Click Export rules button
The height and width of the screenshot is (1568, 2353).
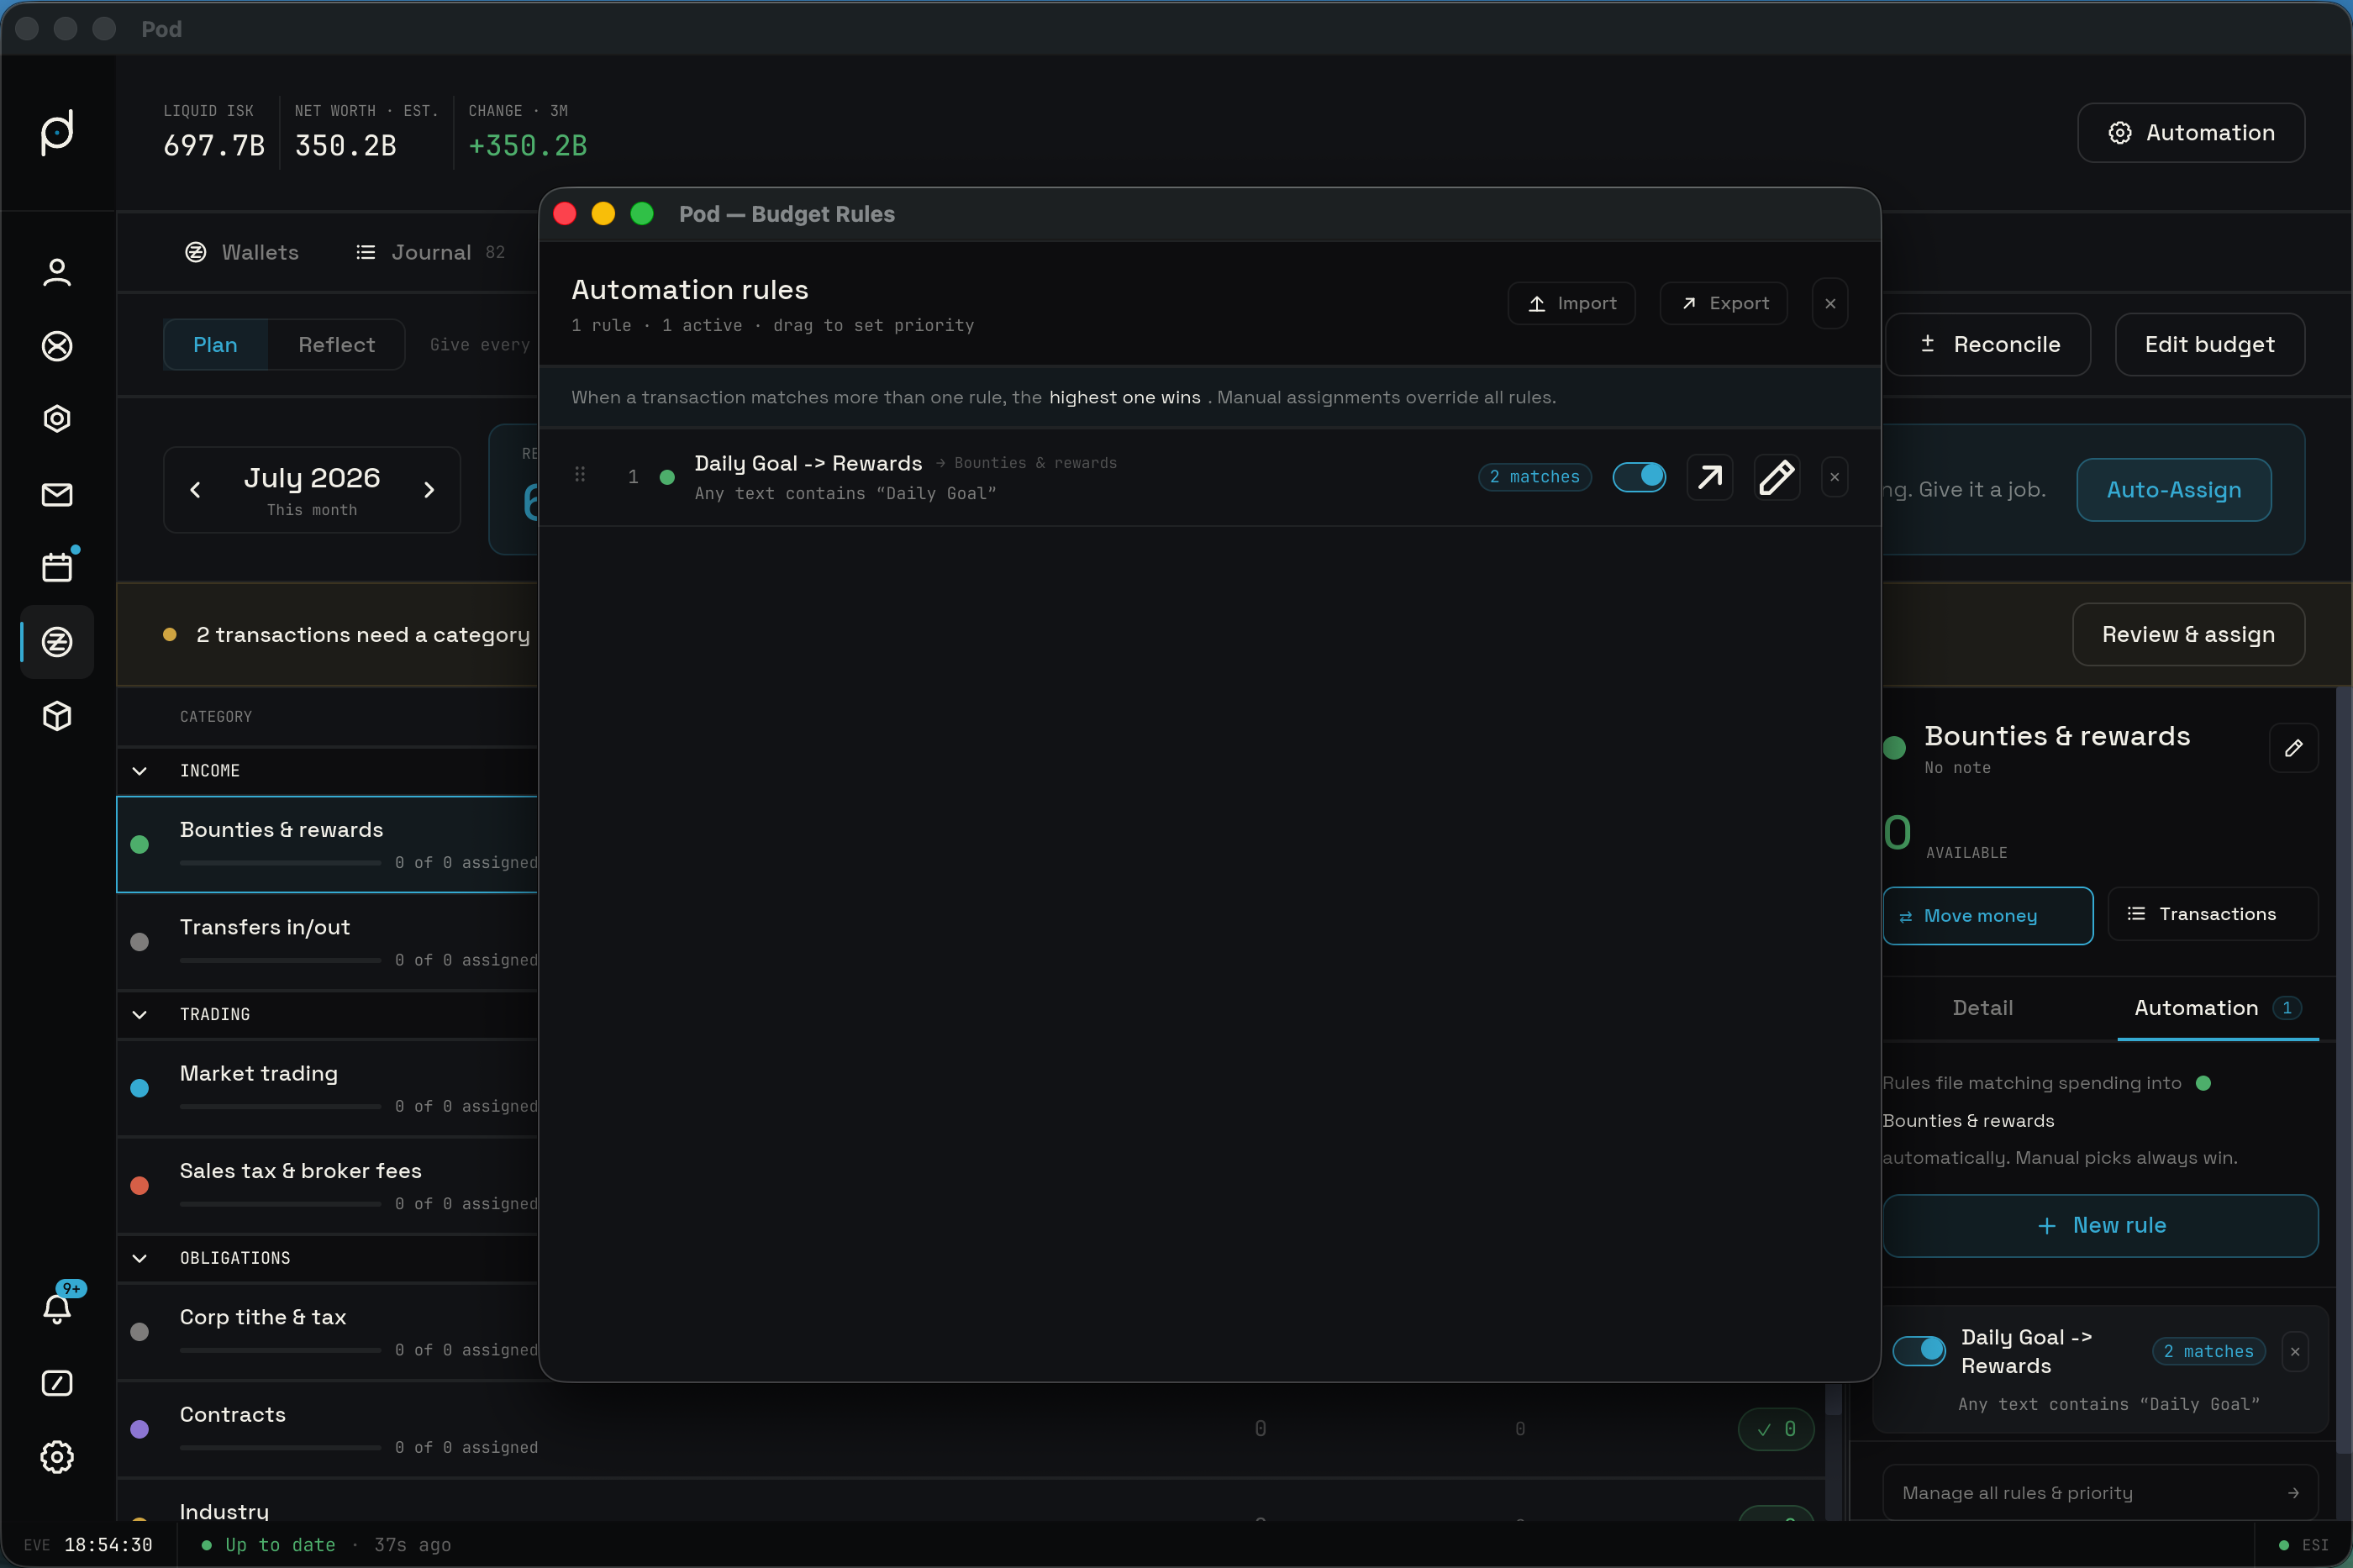(1724, 303)
